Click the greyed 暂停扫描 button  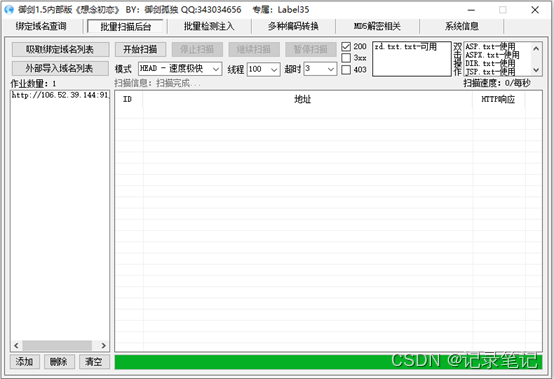click(311, 49)
